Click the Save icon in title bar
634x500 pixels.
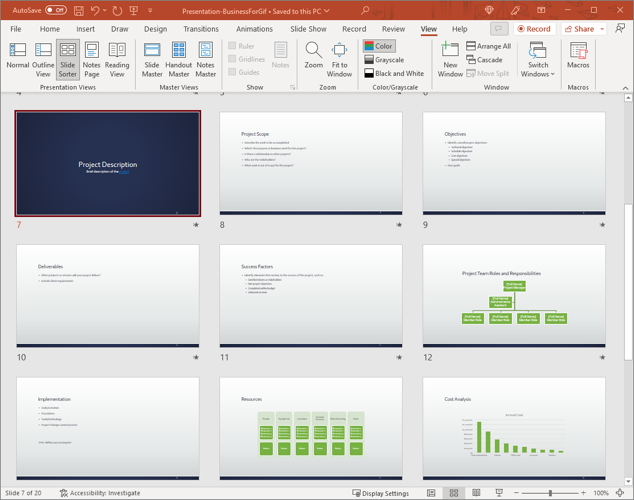(79, 11)
